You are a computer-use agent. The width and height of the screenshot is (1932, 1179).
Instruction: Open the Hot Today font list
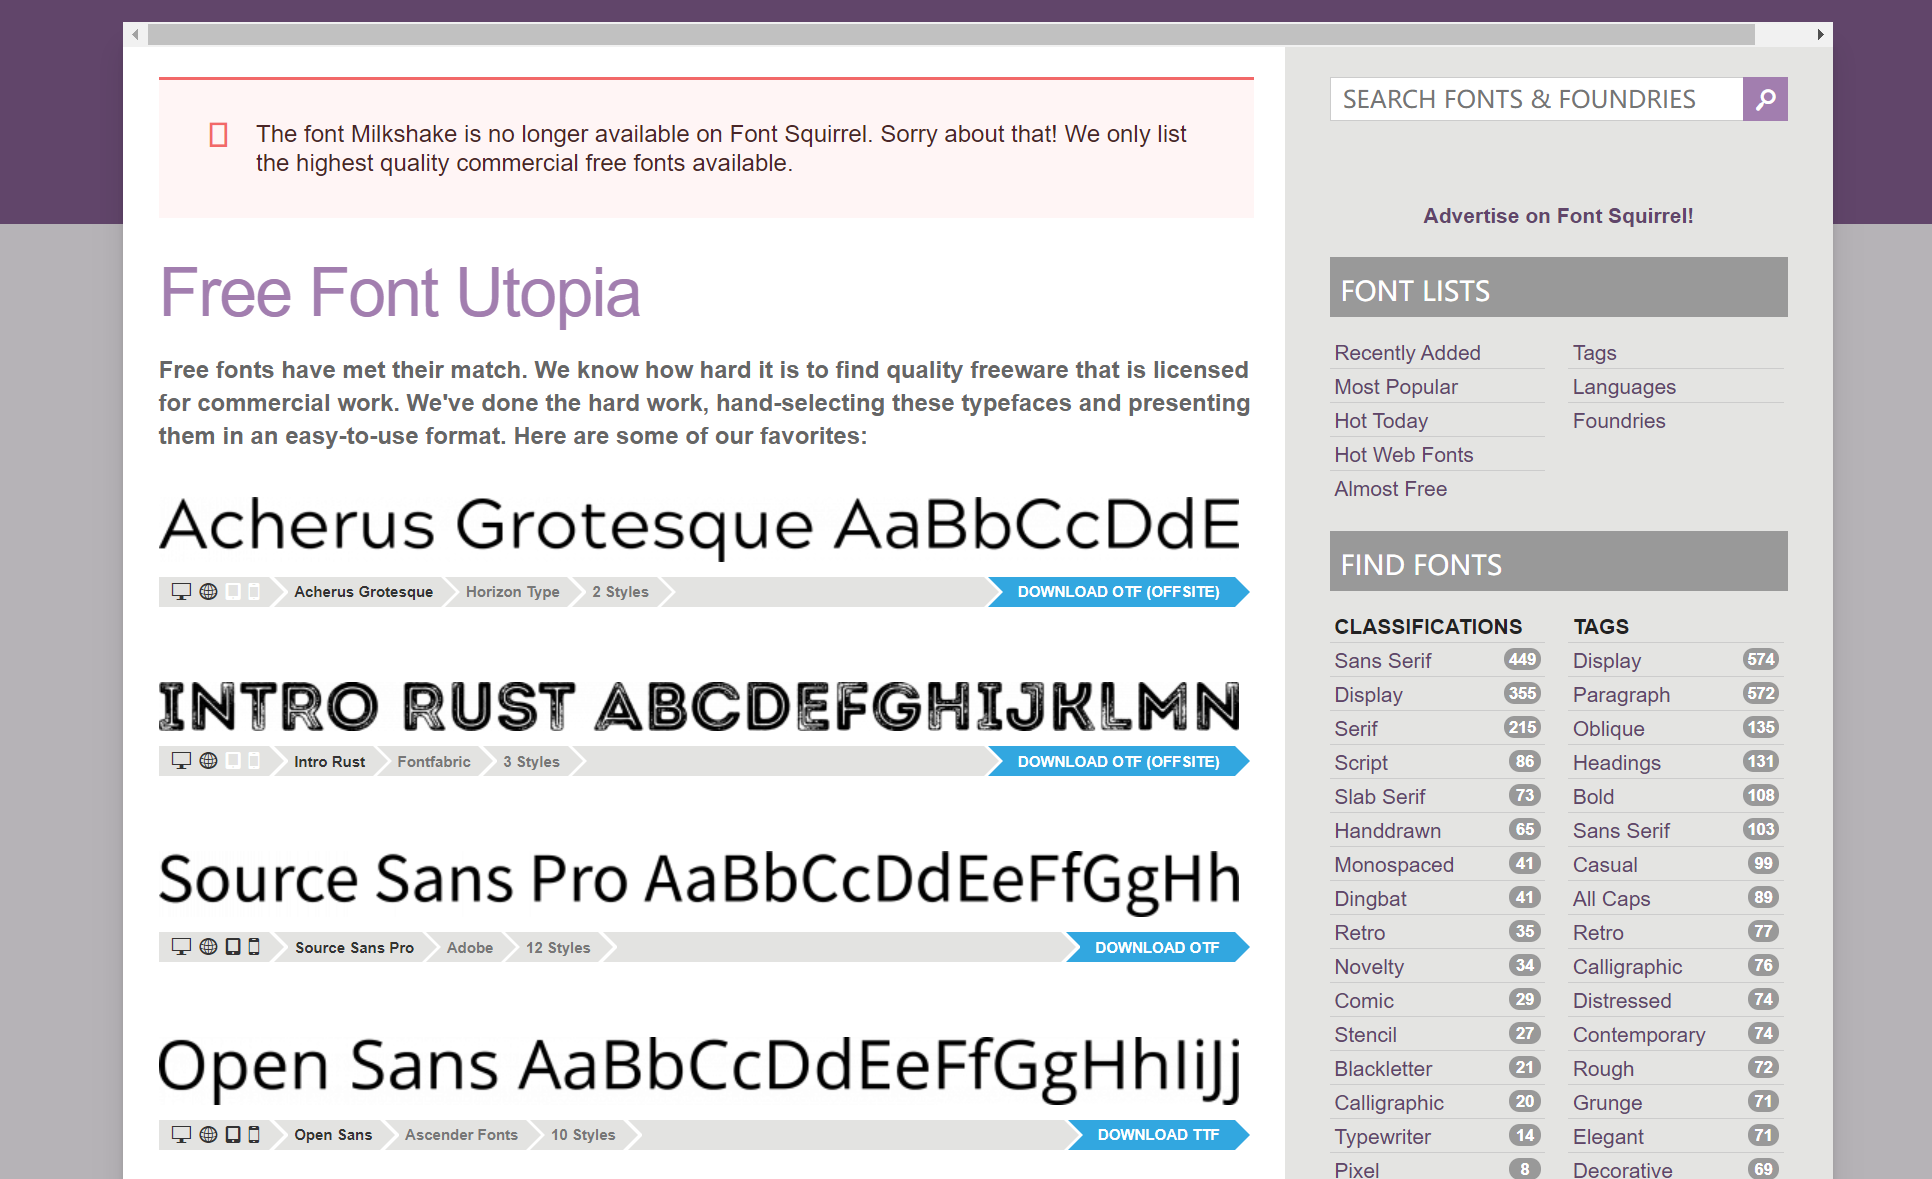pyautogui.click(x=1381, y=421)
